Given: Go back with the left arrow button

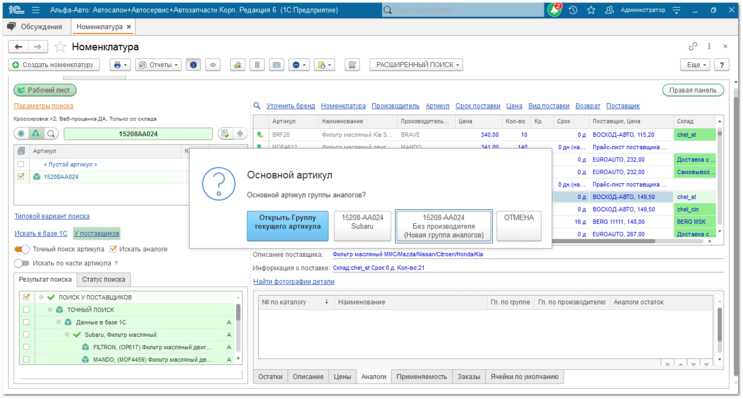Looking at the screenshot, I should coord(18,46).
